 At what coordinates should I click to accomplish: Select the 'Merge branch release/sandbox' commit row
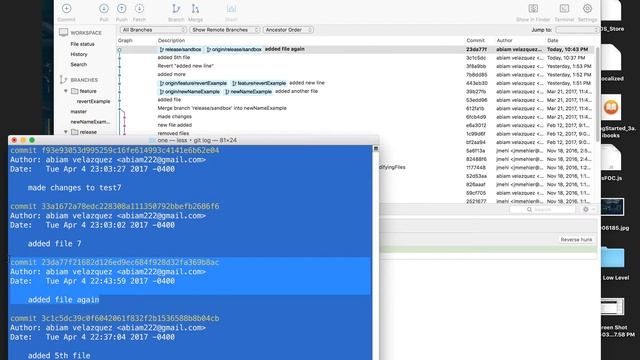355,109
